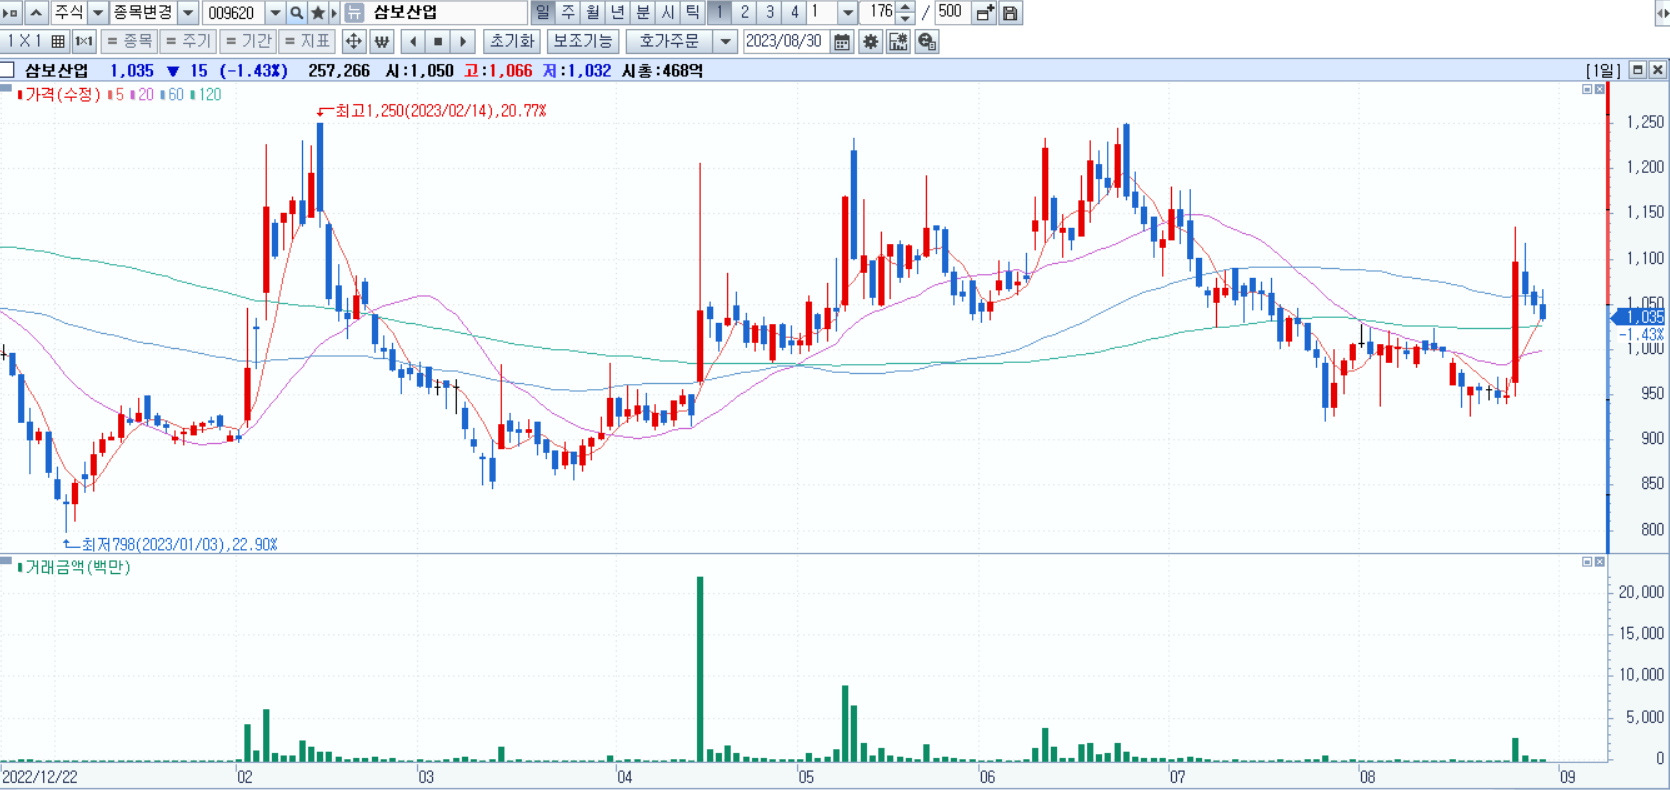Viewport: 1670px width, 790px height.
Task: Select yearly period 년
Action: 618,13
